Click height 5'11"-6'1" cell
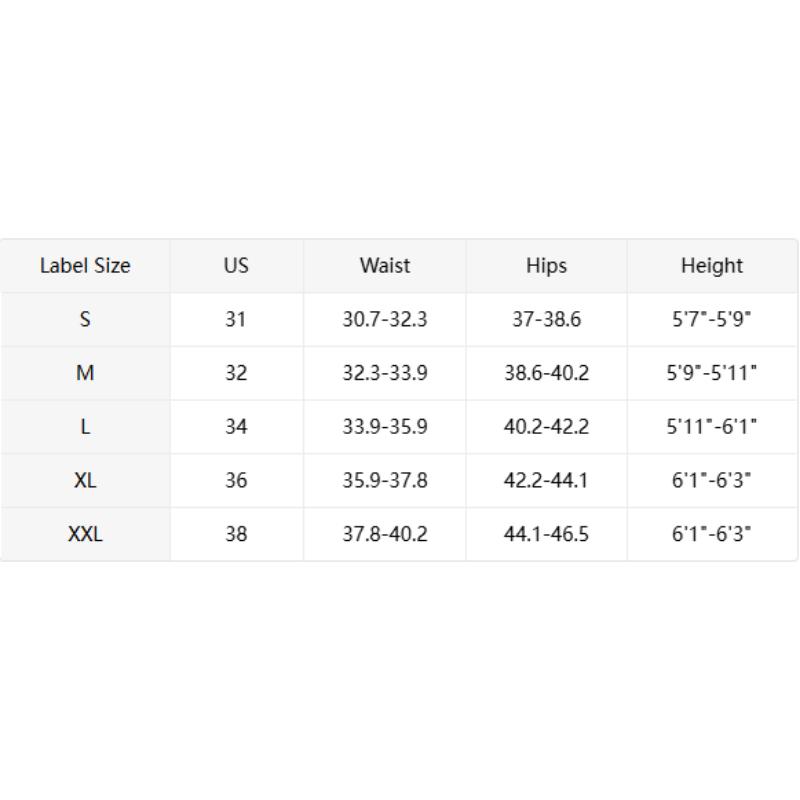 pos(711,427)
